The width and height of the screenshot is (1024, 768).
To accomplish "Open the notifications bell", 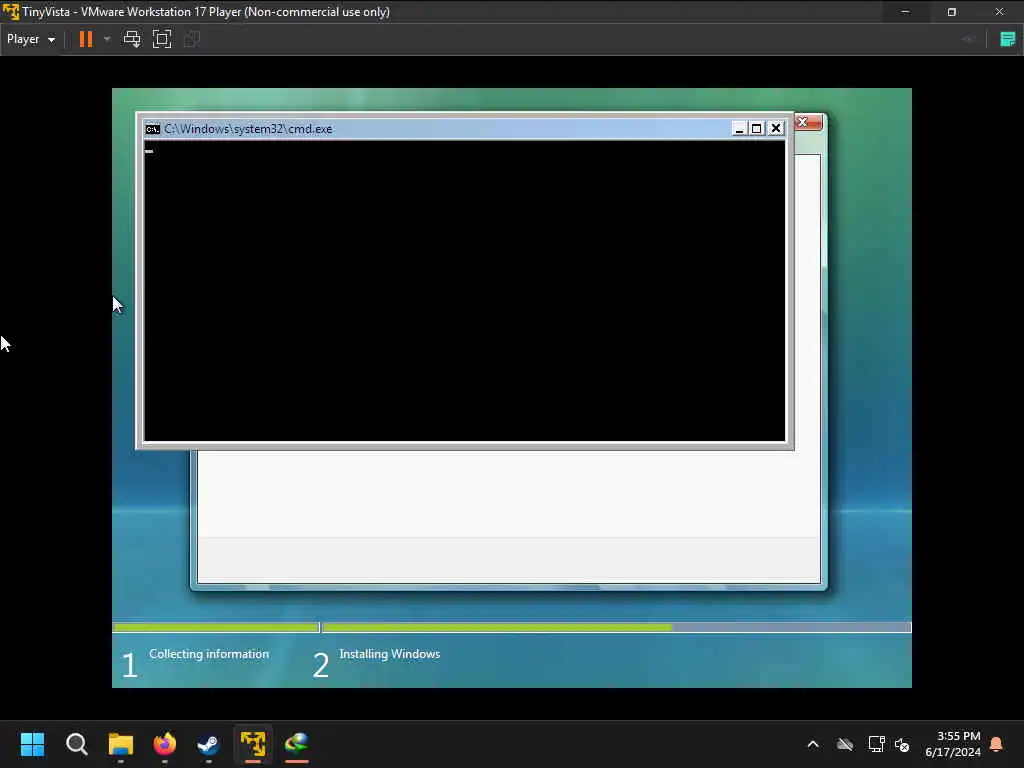I will (x=997, y=744).
